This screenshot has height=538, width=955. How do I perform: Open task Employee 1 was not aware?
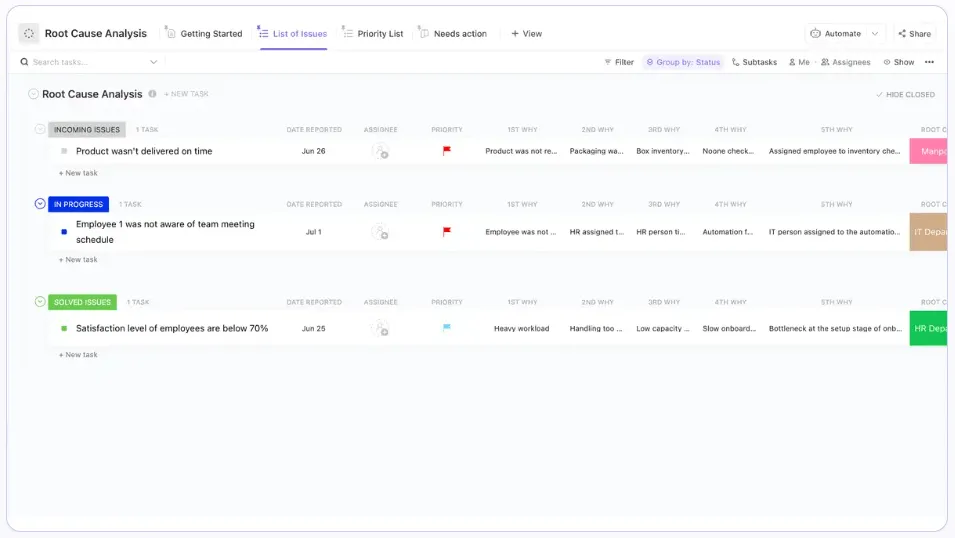(x=165, y=232)
